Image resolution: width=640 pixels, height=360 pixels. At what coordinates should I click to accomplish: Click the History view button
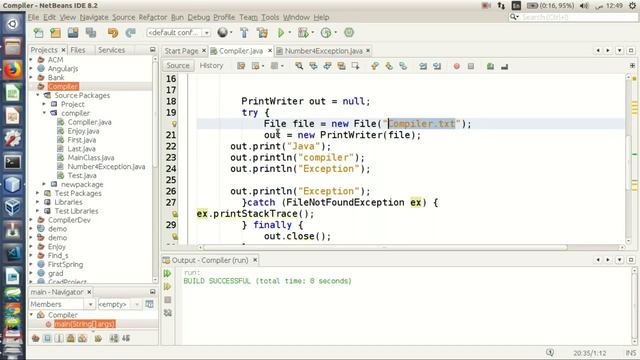coord(211,65)
